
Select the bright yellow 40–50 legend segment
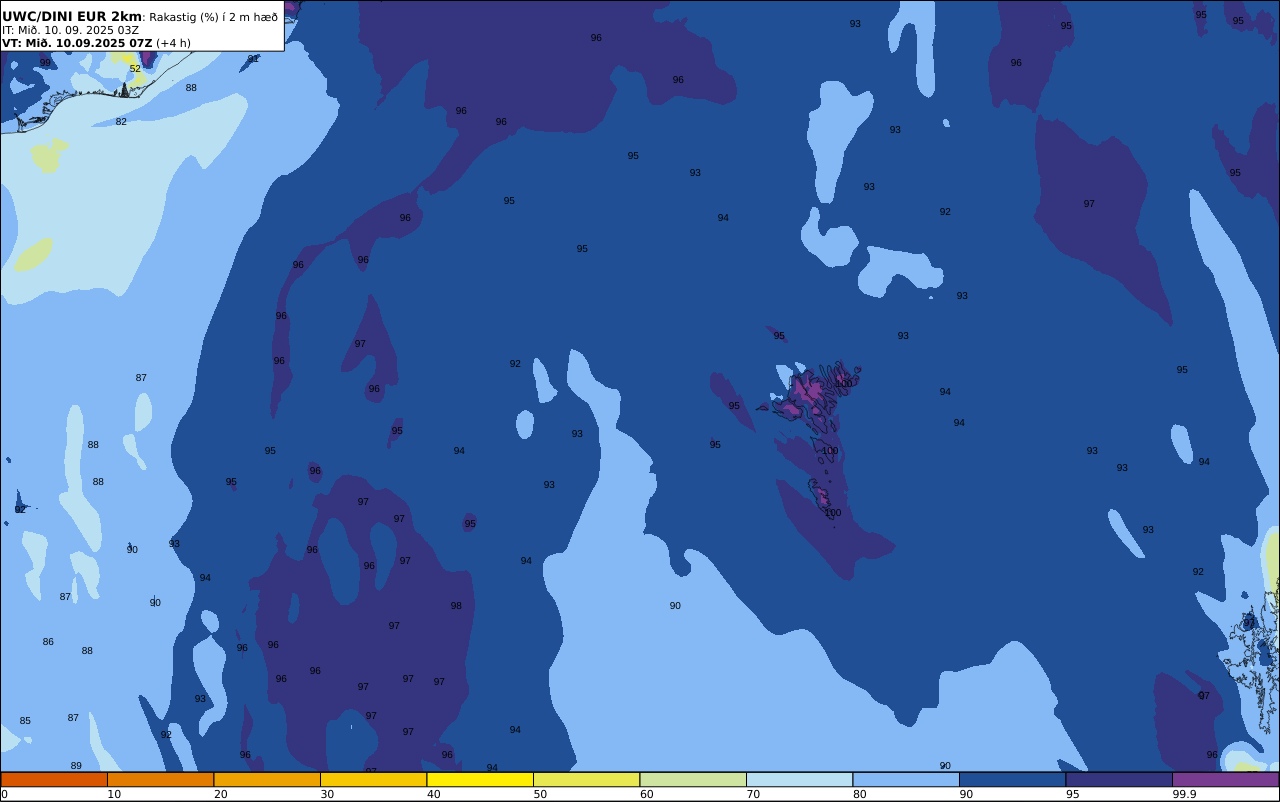click(480, 779)
